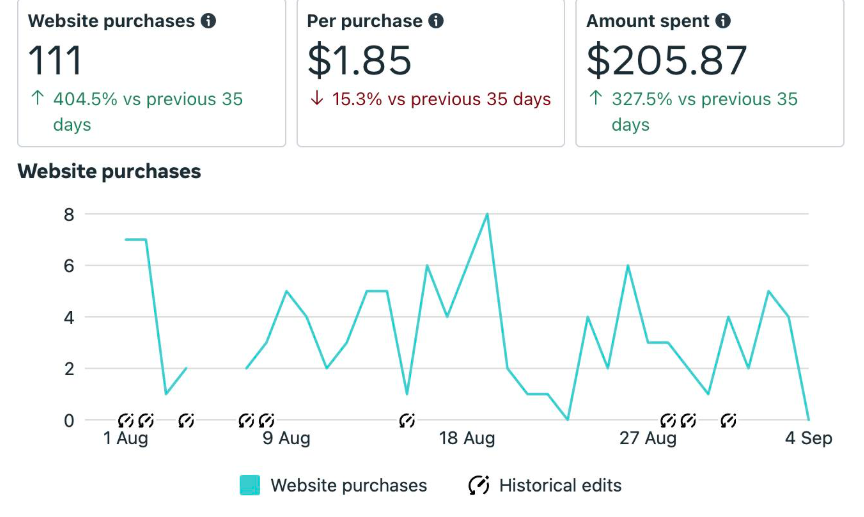Open the Amount spent info tooltip icon
Viewport: 864px width, 517px height.
pyautogui.click(x=723, y=21)
